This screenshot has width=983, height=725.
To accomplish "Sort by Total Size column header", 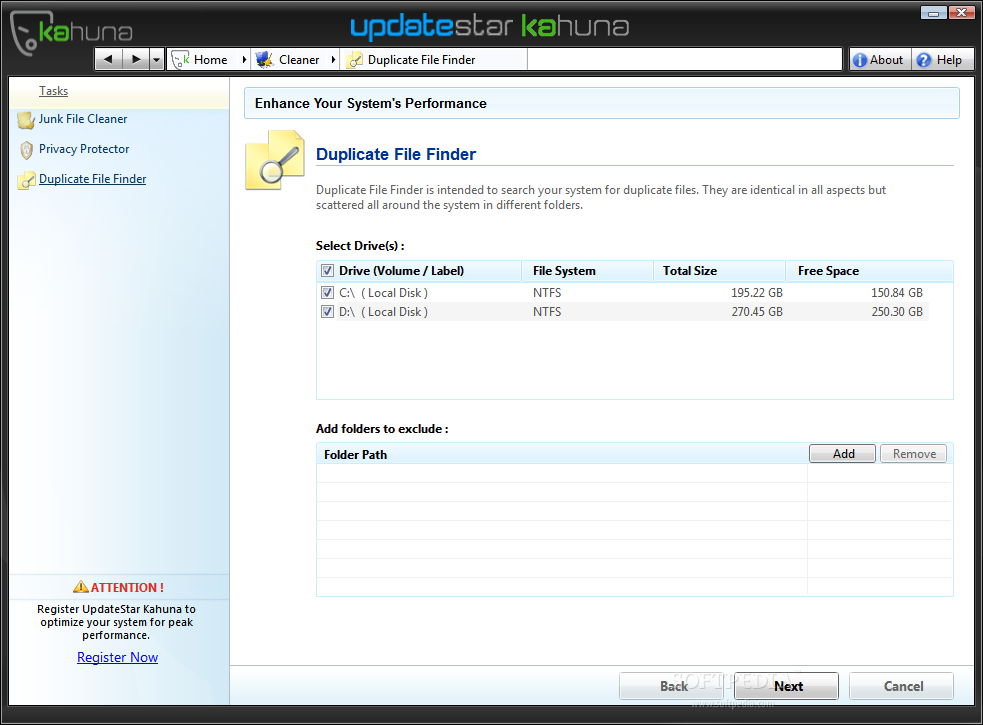I will 690,270.
